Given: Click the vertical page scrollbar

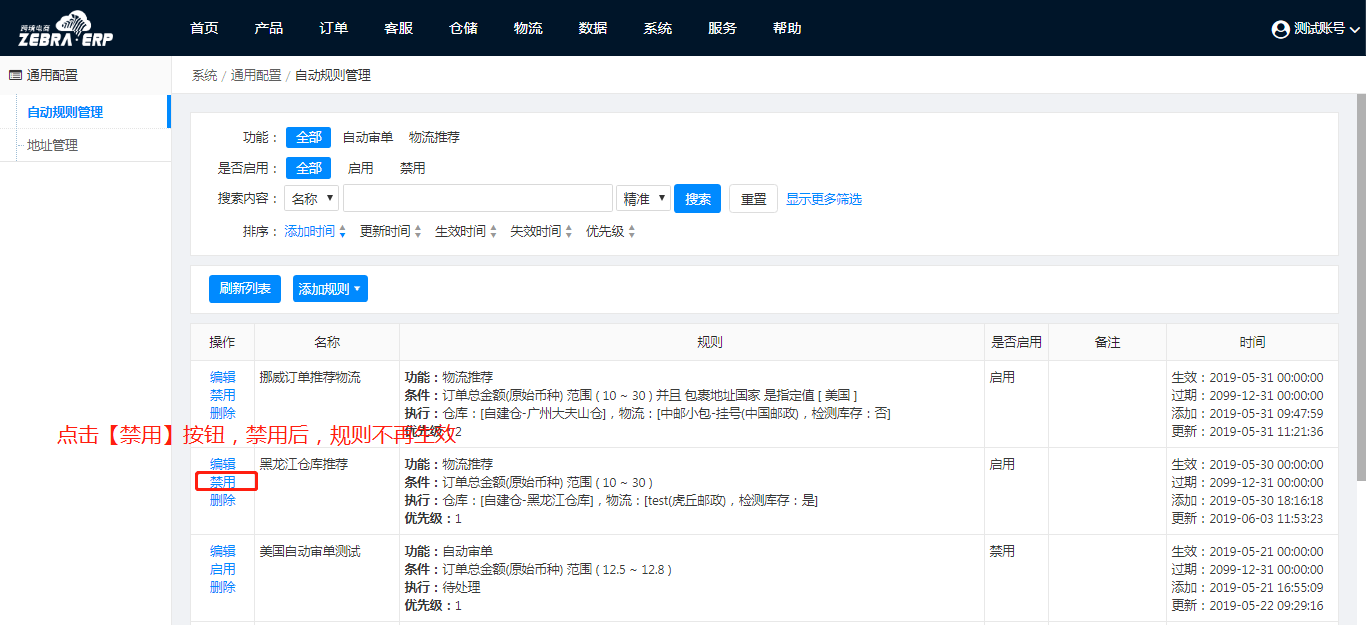Looking at the screenshot, I should 1360,300.
